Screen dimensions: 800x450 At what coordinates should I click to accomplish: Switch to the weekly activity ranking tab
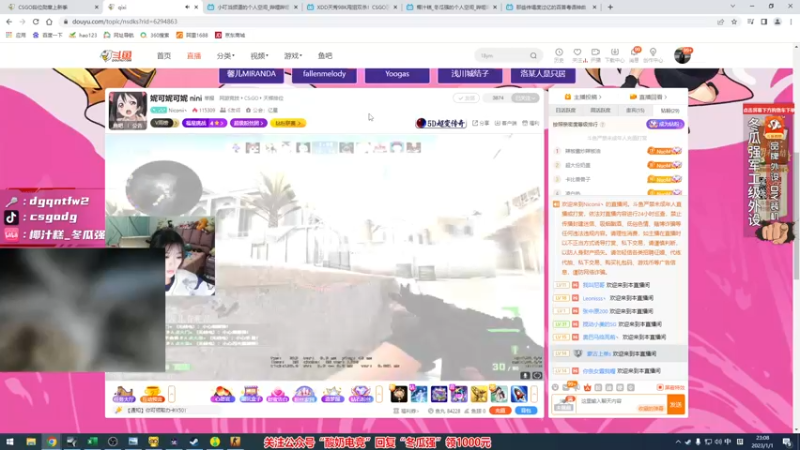click(x=600, y=110)
